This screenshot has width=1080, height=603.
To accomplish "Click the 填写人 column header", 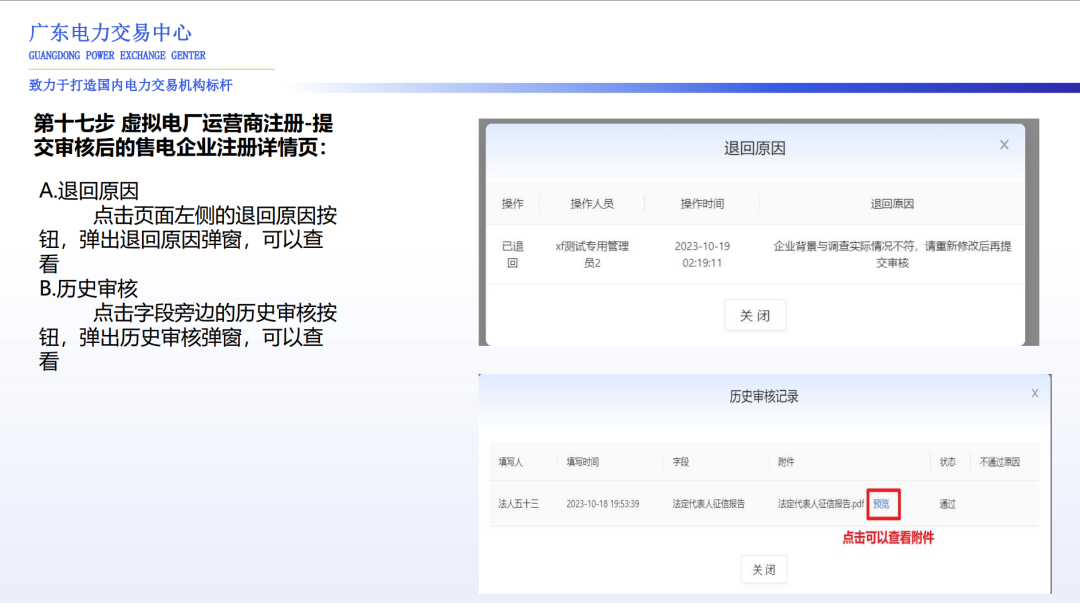I will (x=509, y=461).
